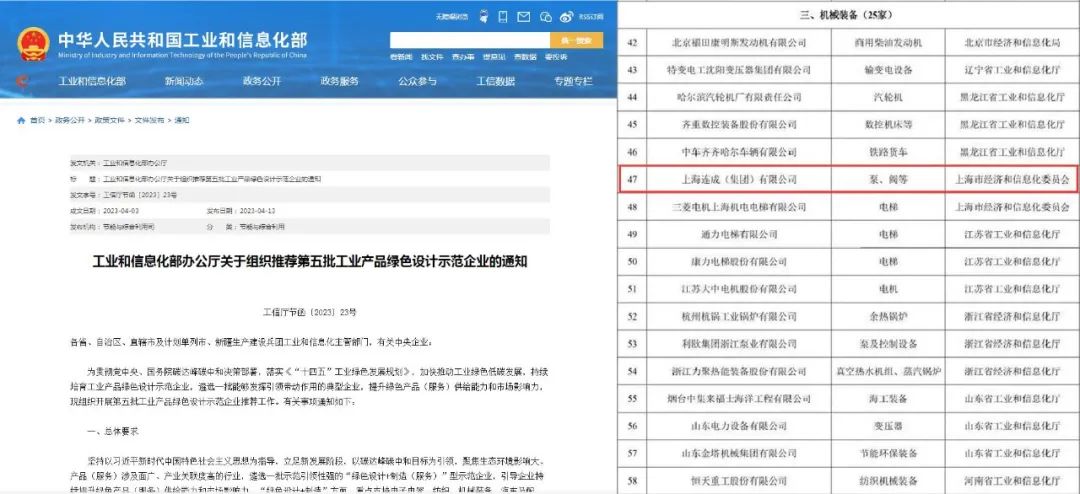Go to 政务服务 in navigation bar
Viewport: 1080px width, 494px height.
click(340, 82)
